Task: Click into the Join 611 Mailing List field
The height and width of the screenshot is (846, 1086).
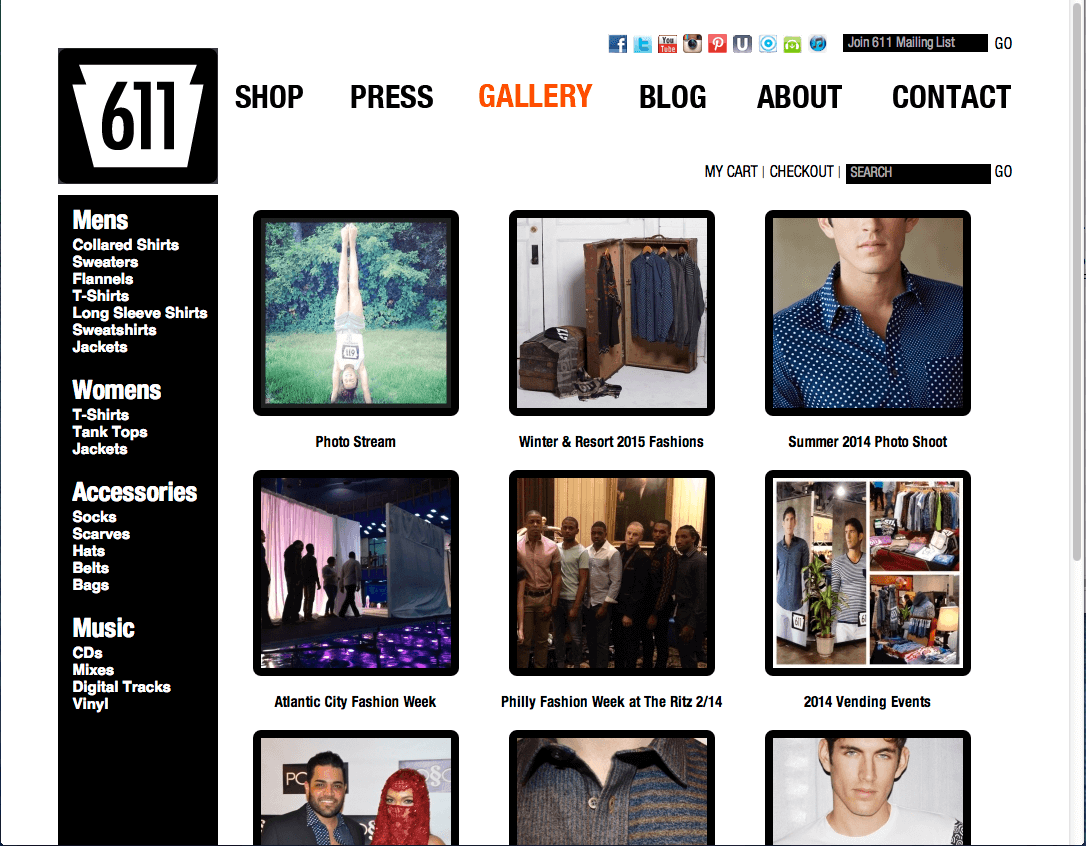Action: pos(915,43)
